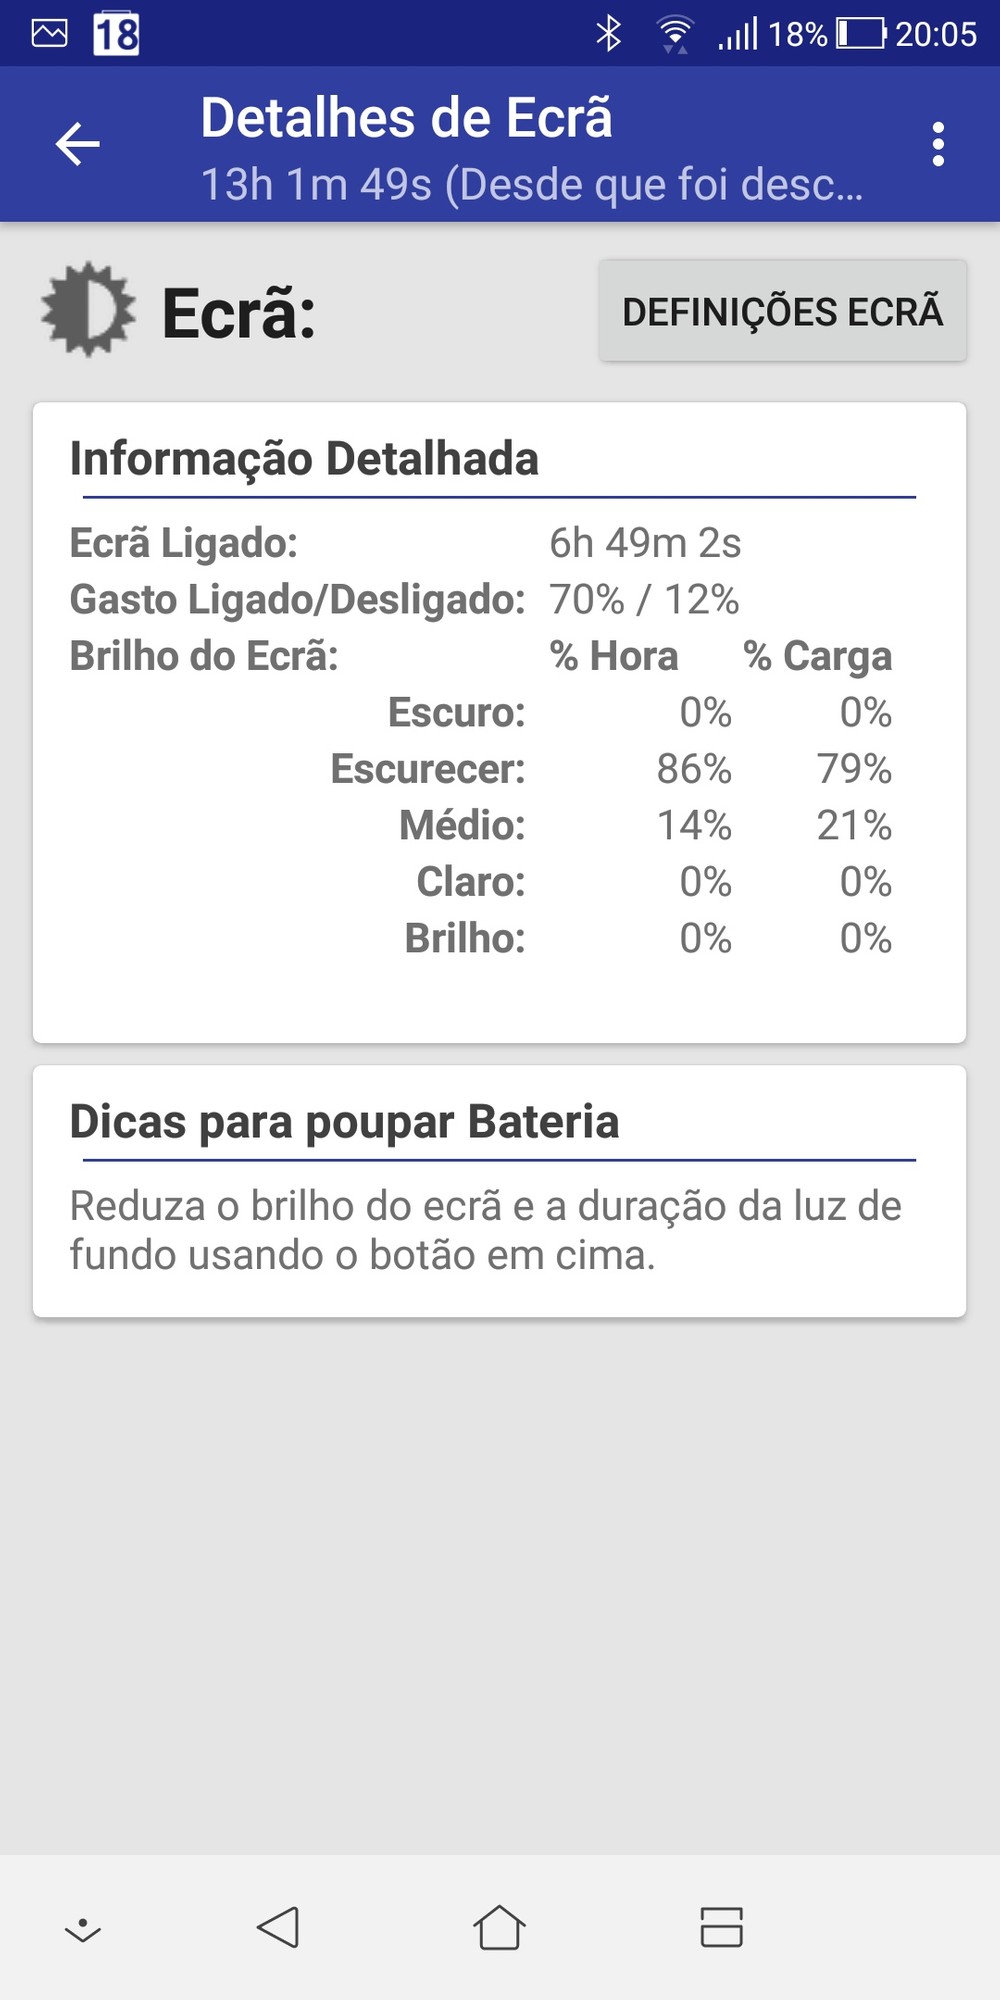This screenshot has height=2000, width=1000.
Task: Tap the Android back navigation button
Action: [278, 1927]
